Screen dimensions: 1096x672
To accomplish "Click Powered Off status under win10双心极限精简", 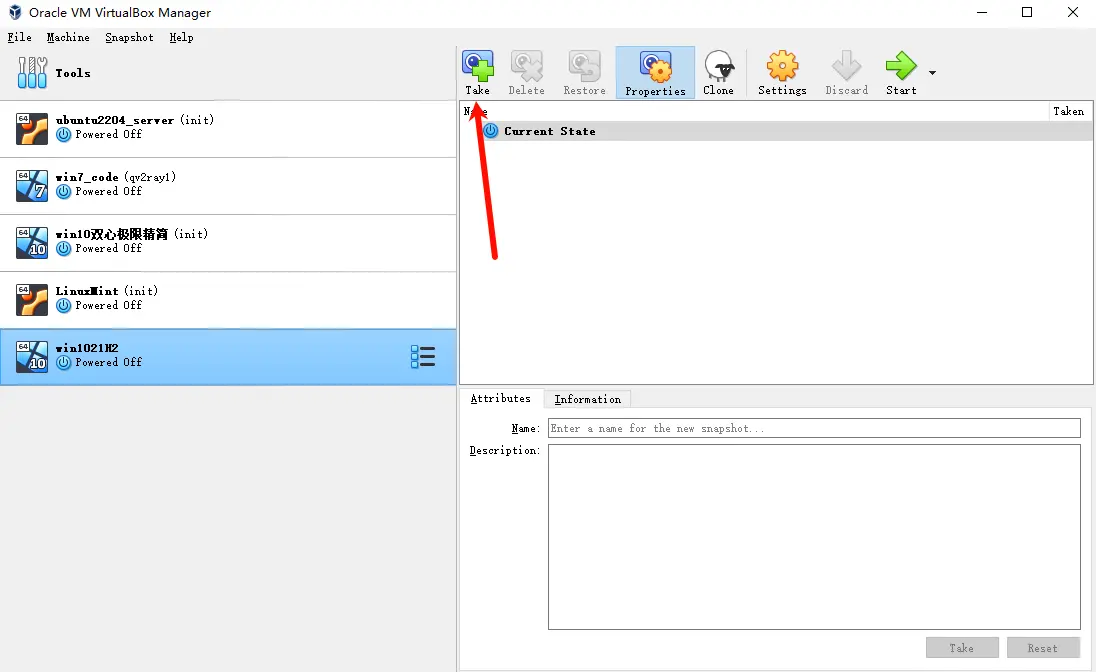I will coord(108,248).
